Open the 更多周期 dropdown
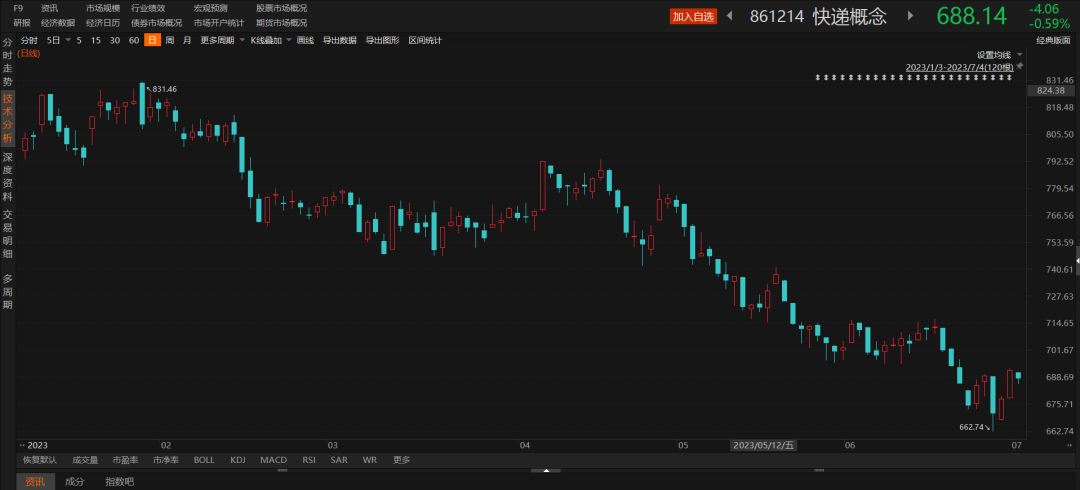The height and width of the screenshot is (490, 1080). point(221,40)
